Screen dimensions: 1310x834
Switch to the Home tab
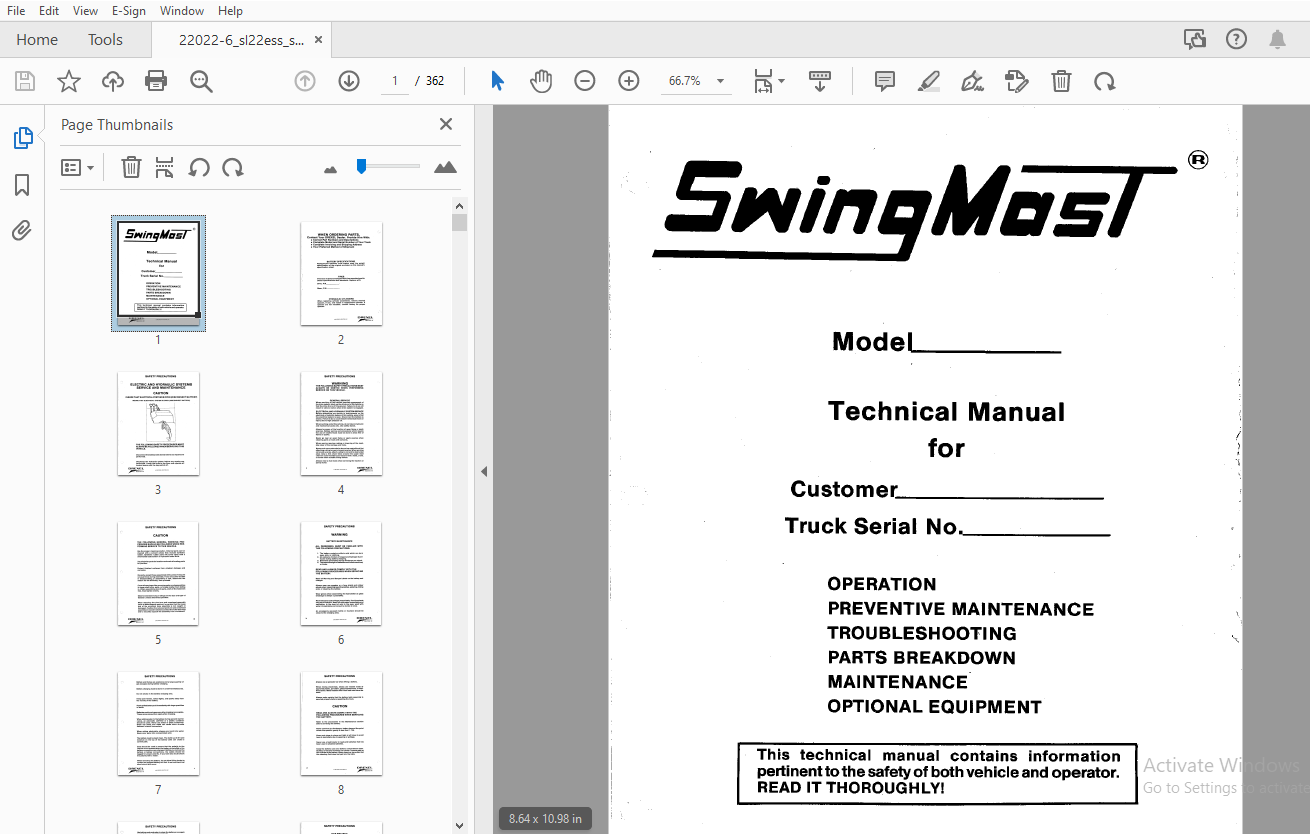coord(37,40)
